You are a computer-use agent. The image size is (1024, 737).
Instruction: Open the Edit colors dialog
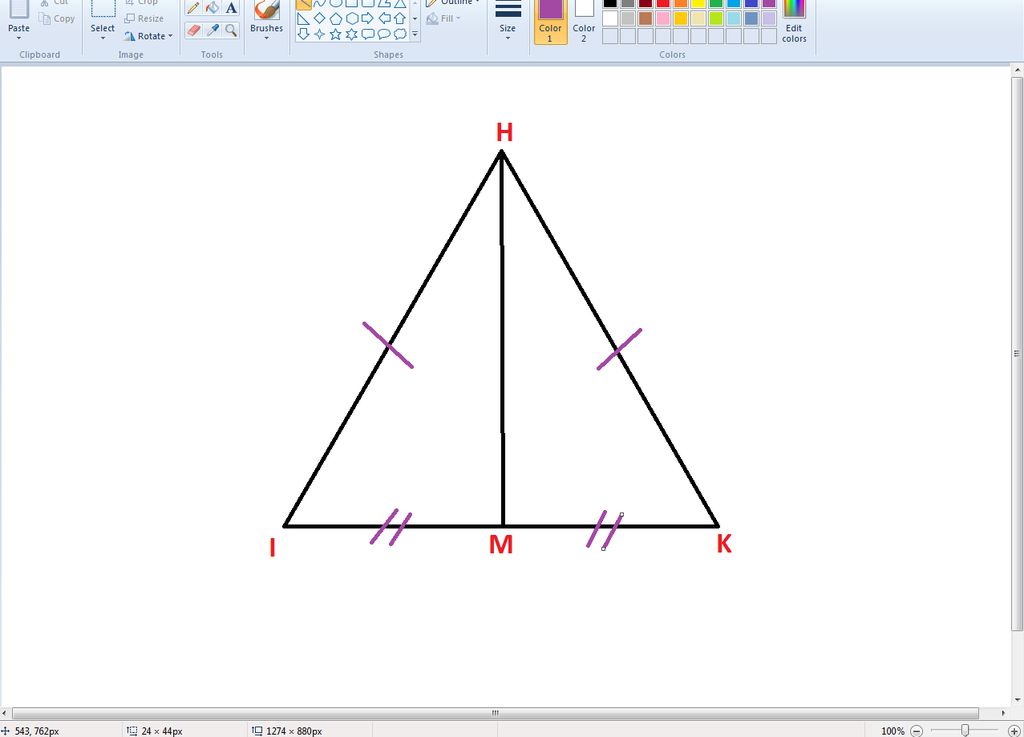(794, 22)
